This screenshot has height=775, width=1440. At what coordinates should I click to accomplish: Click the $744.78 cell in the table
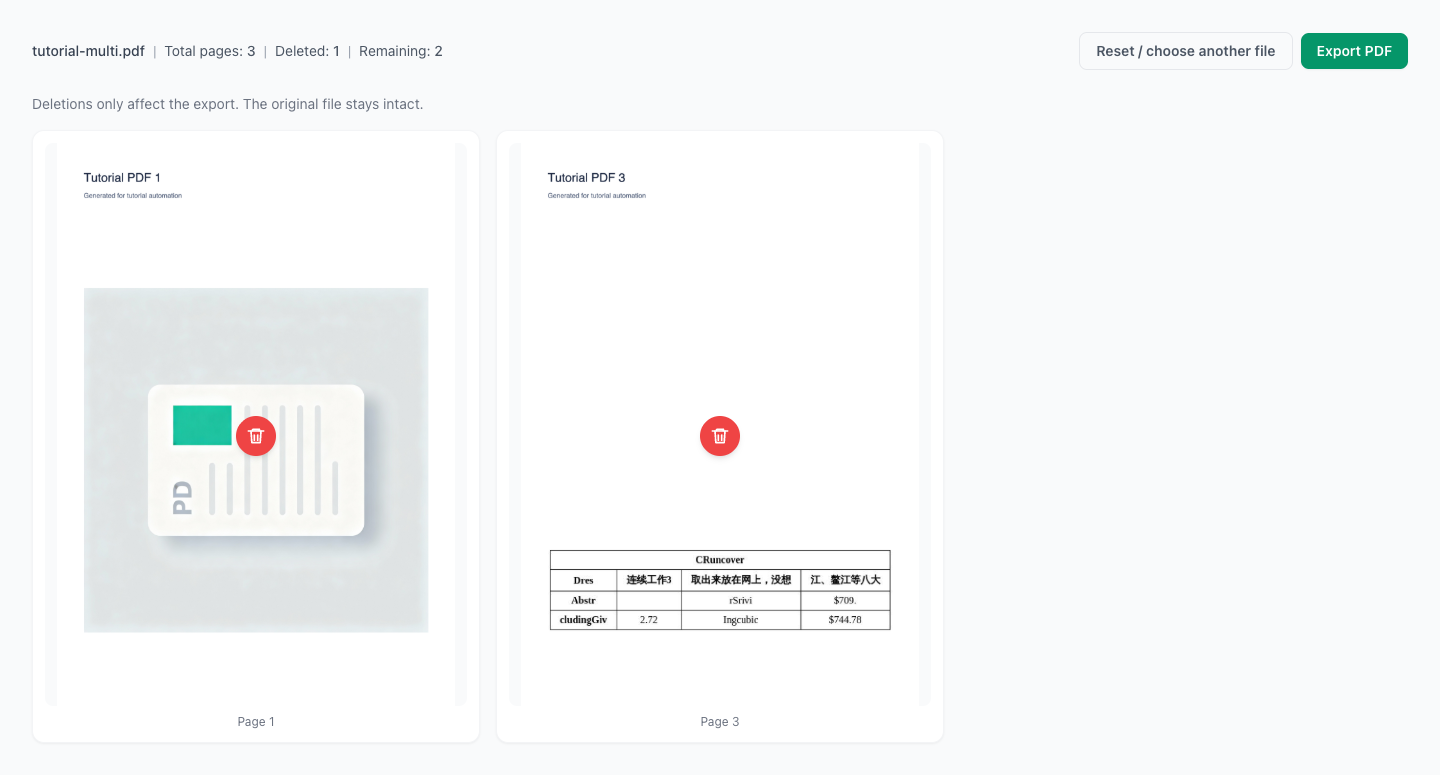click(845, 620)
